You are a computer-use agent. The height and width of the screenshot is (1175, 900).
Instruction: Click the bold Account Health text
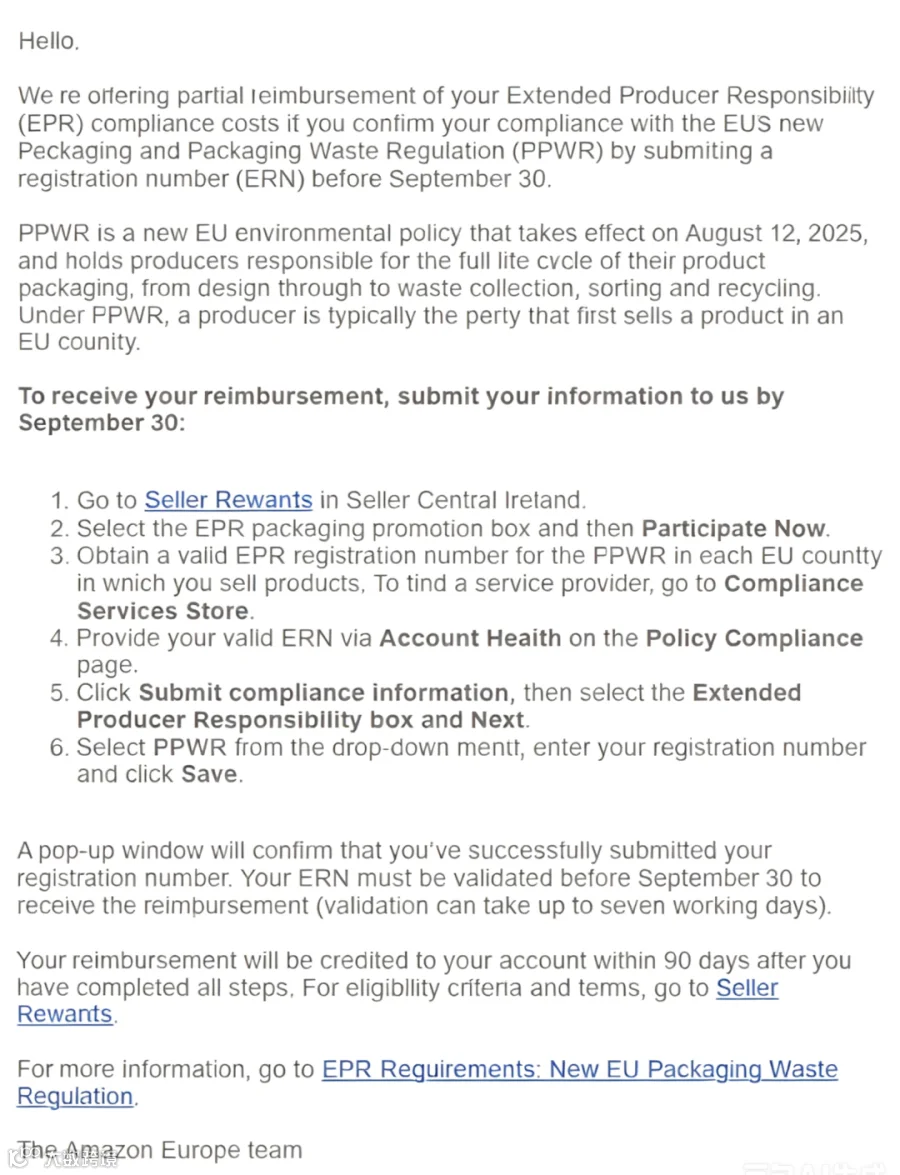470,638
